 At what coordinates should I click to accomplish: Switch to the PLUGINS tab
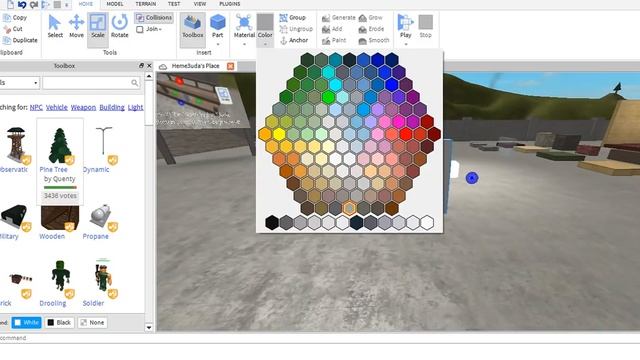tap(230, 4)
